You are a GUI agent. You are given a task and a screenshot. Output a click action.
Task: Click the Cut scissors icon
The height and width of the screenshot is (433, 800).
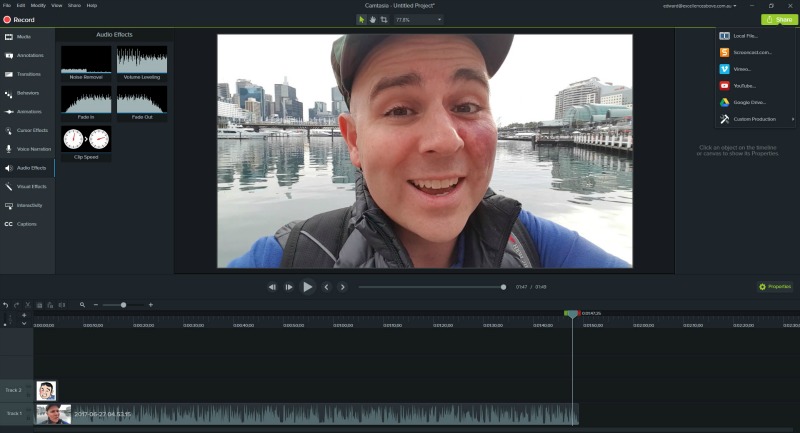[28, 305]
